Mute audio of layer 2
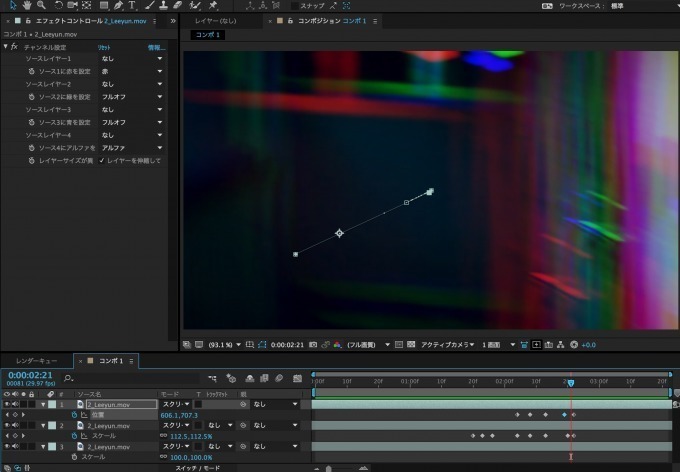The height and width of the screenshot is (472, 680). (x=15, y=425)
